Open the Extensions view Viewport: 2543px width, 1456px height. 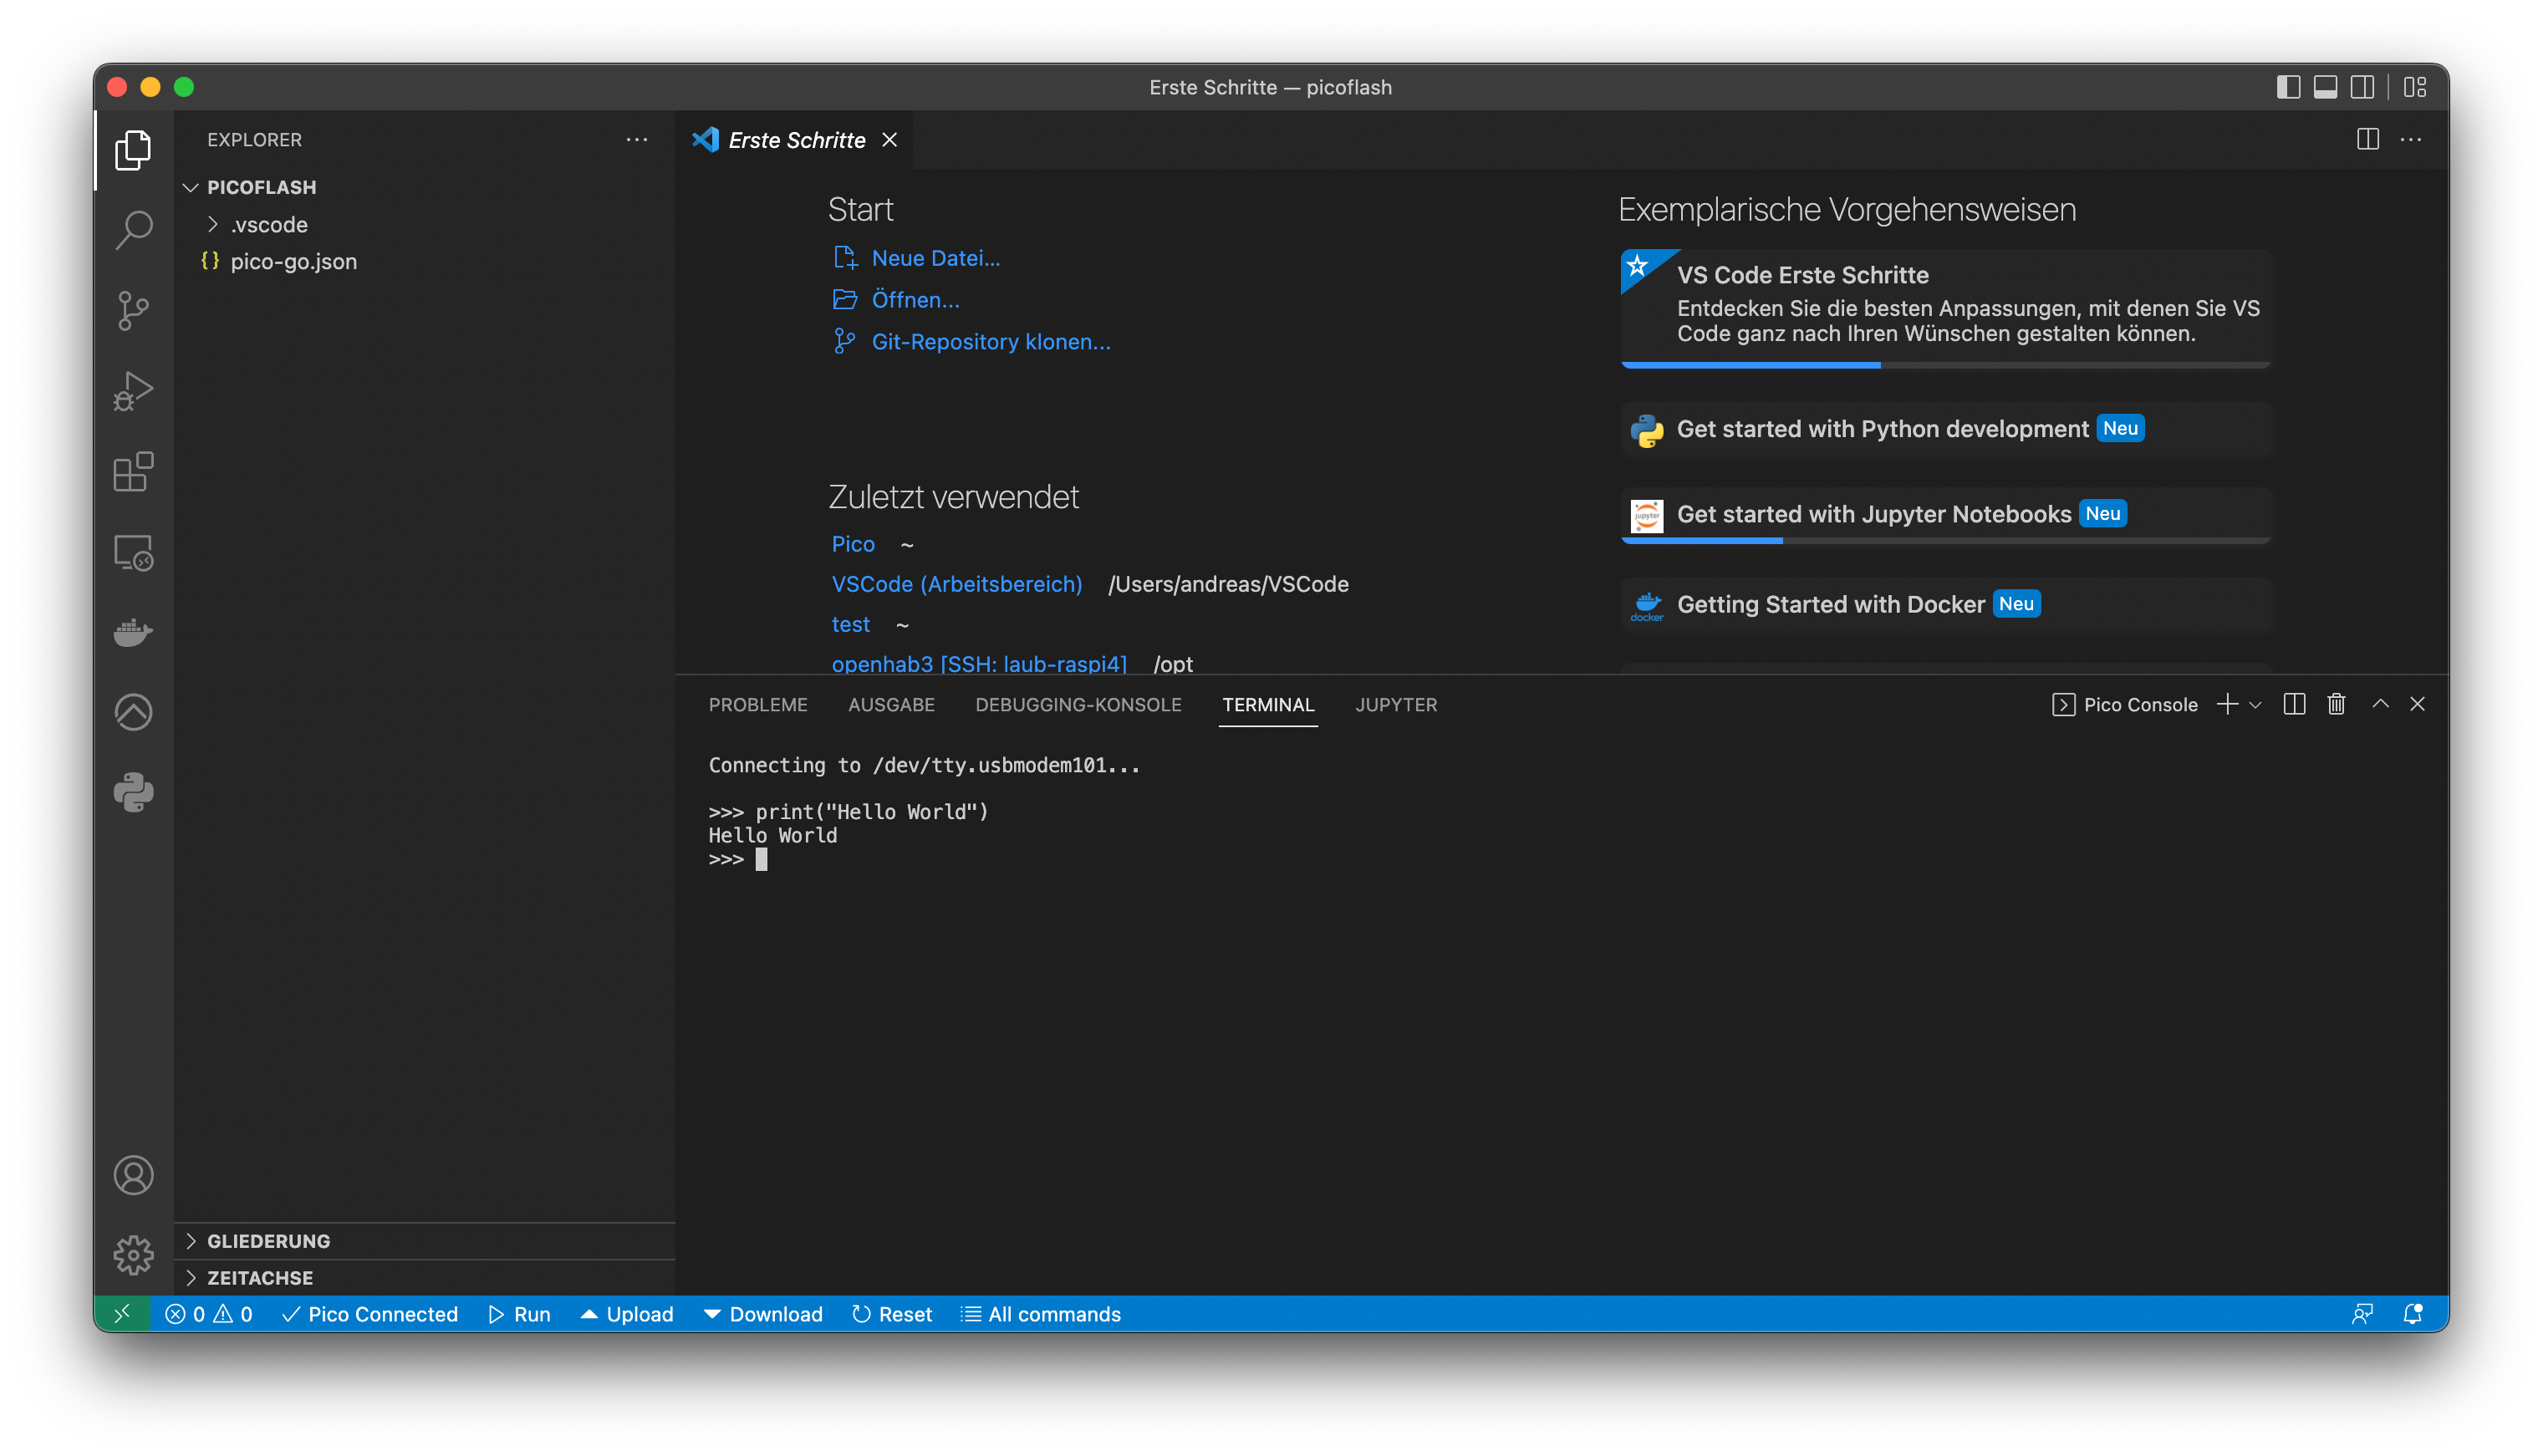tap(133, 472)
